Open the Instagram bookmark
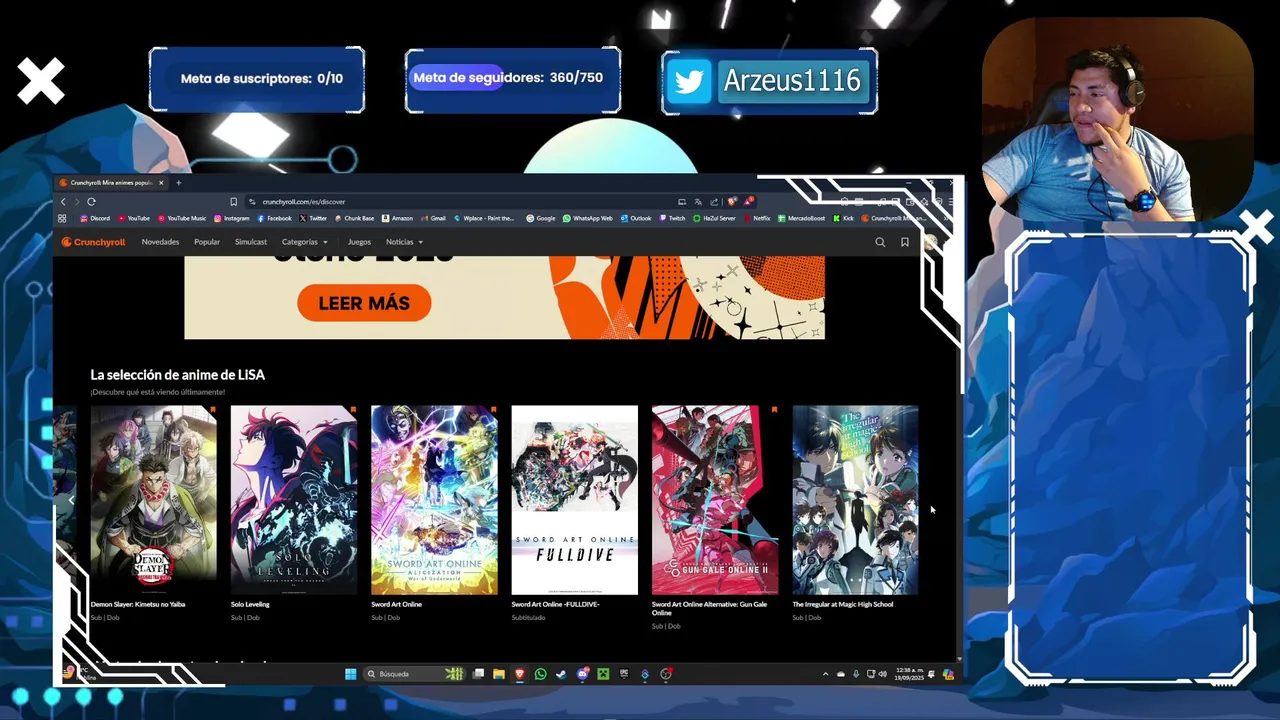This screenshot has height=720, width=1280. tap(232, 218)
